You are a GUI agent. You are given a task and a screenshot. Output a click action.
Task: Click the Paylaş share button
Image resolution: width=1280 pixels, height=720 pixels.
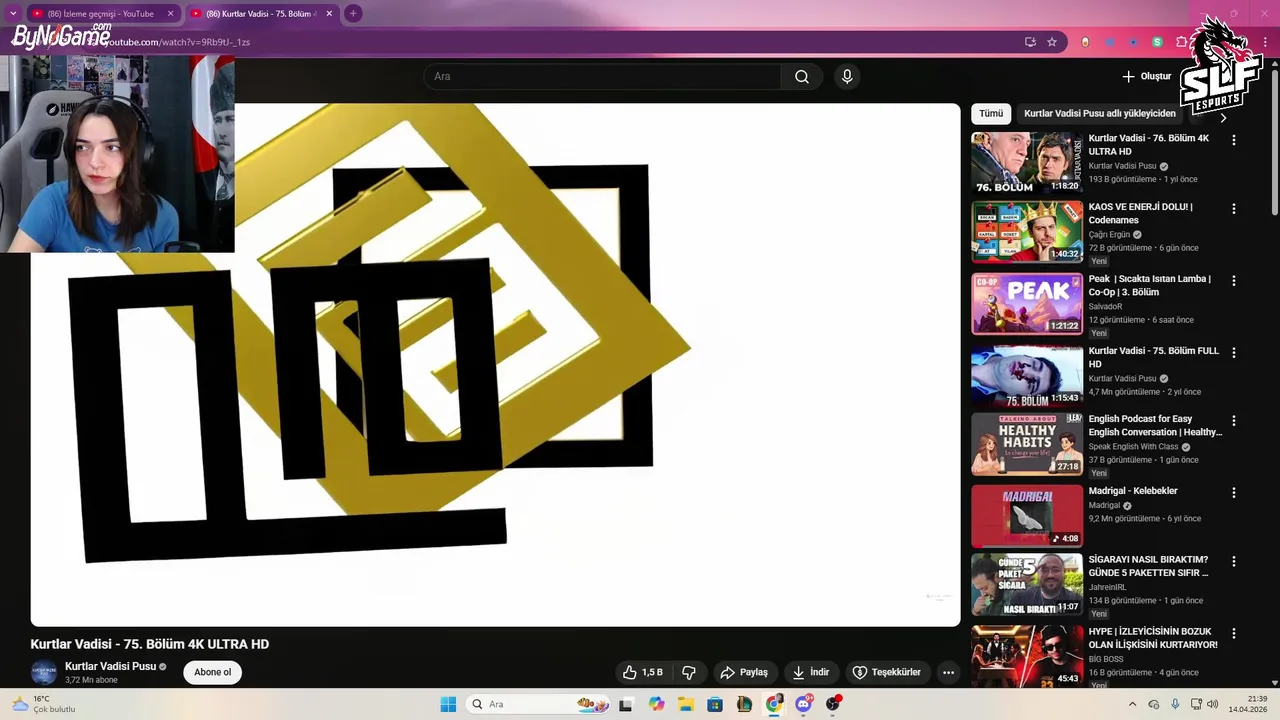[x=745, y=673]
